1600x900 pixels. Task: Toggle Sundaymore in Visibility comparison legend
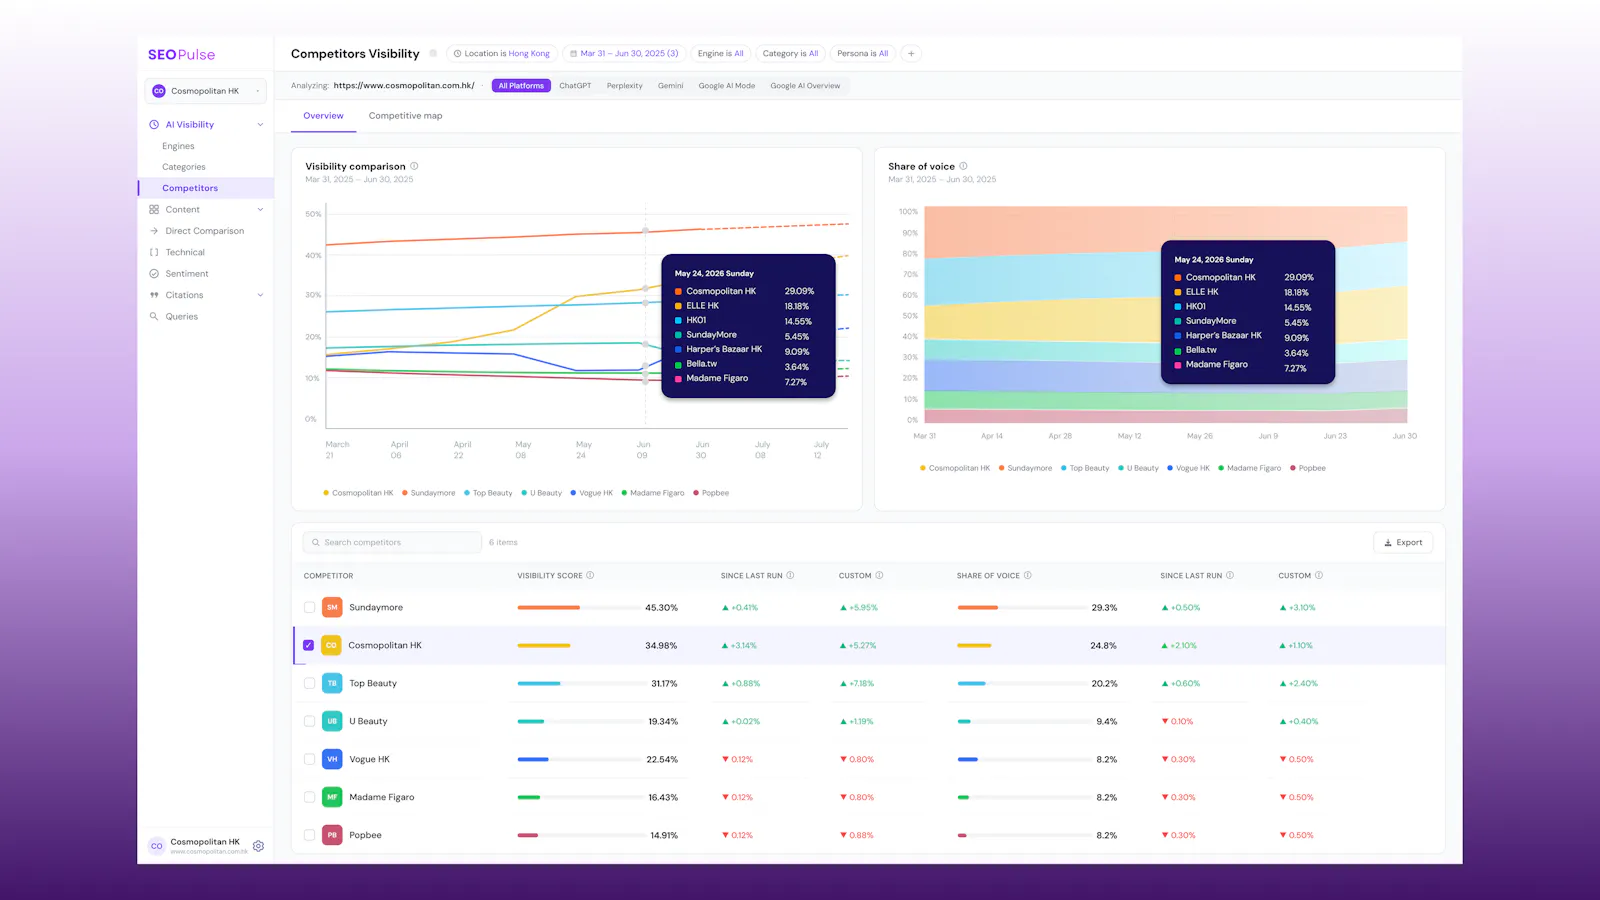click(428, 493)
